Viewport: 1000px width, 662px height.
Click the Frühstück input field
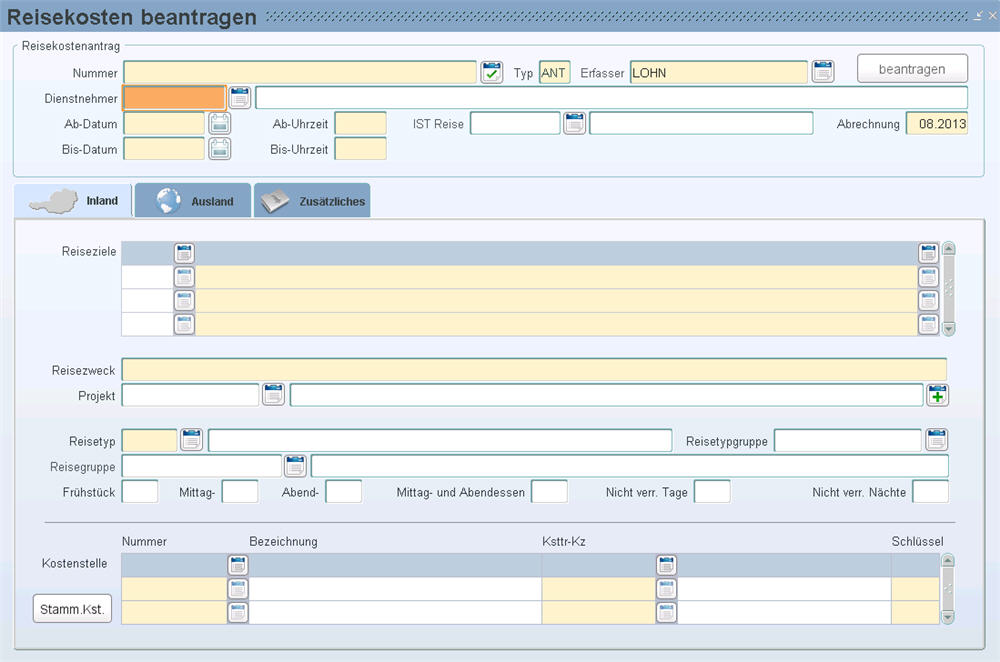point(140,492)
